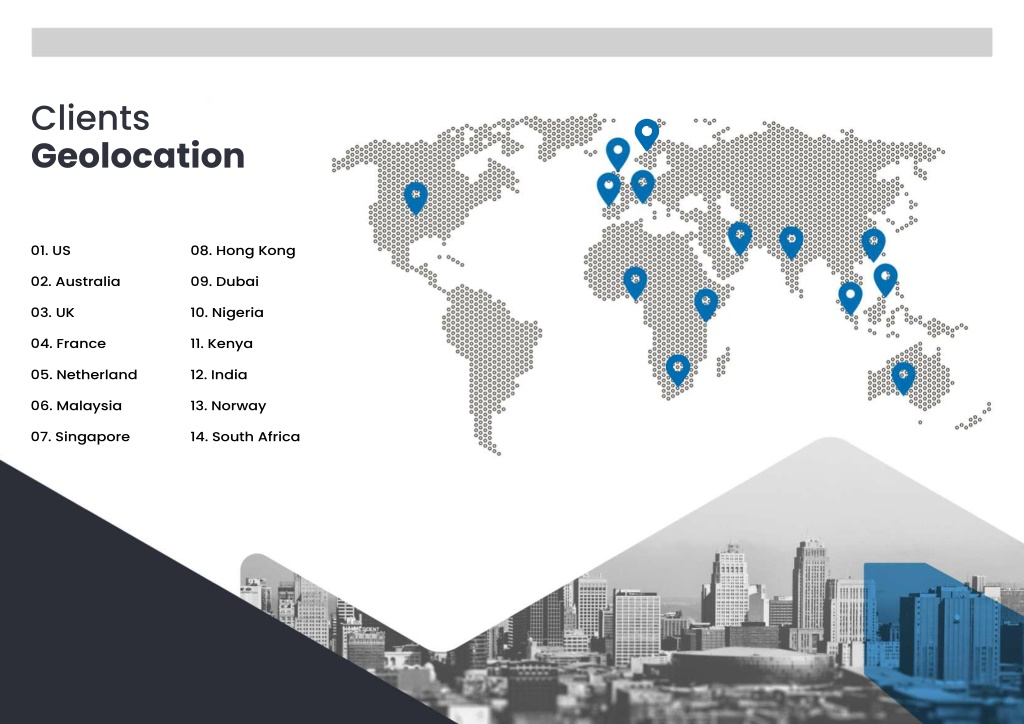
Task: Click the pin over southern Africa
Action: point(678,370)
